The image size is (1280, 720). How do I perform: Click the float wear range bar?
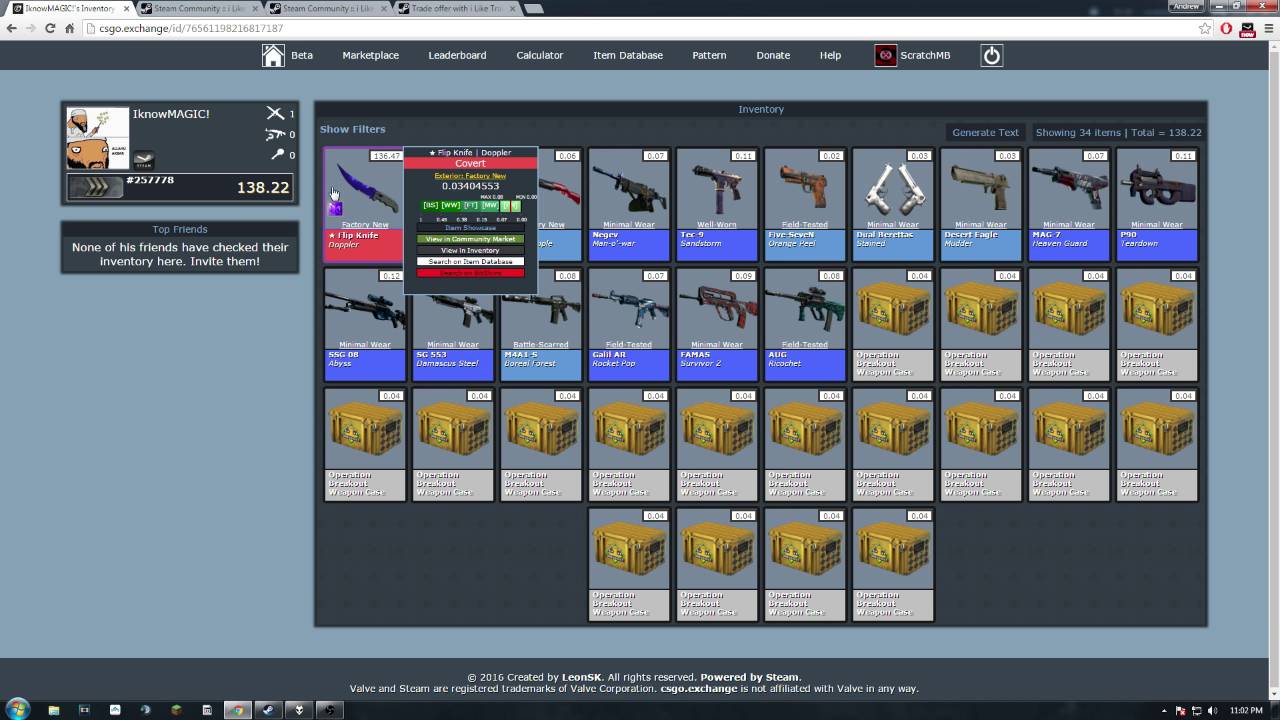[470, 205]
